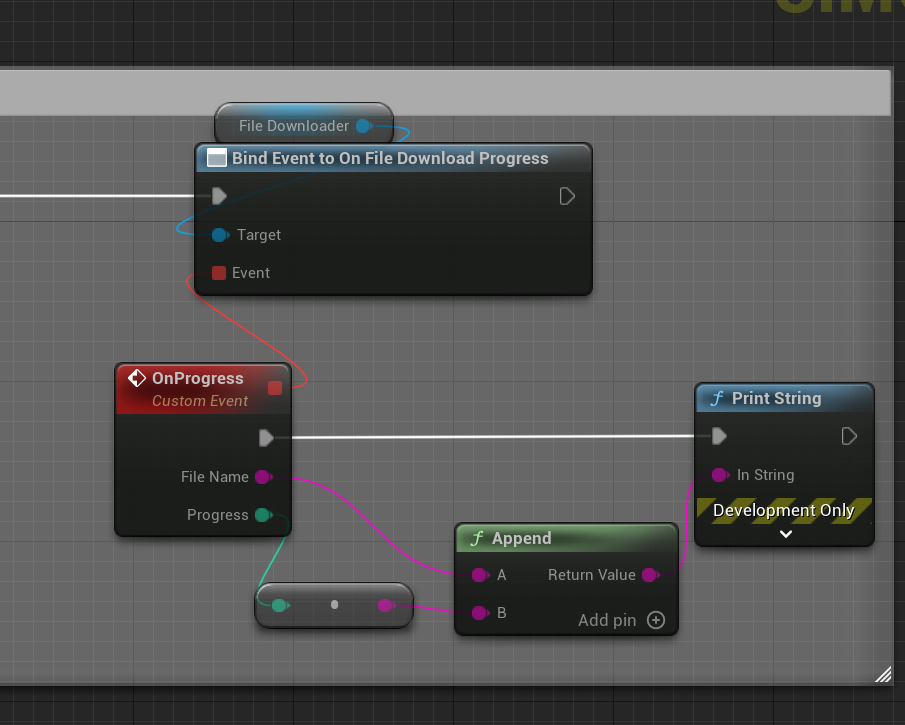Click the red Event delegate input pin

pos(219,273)
